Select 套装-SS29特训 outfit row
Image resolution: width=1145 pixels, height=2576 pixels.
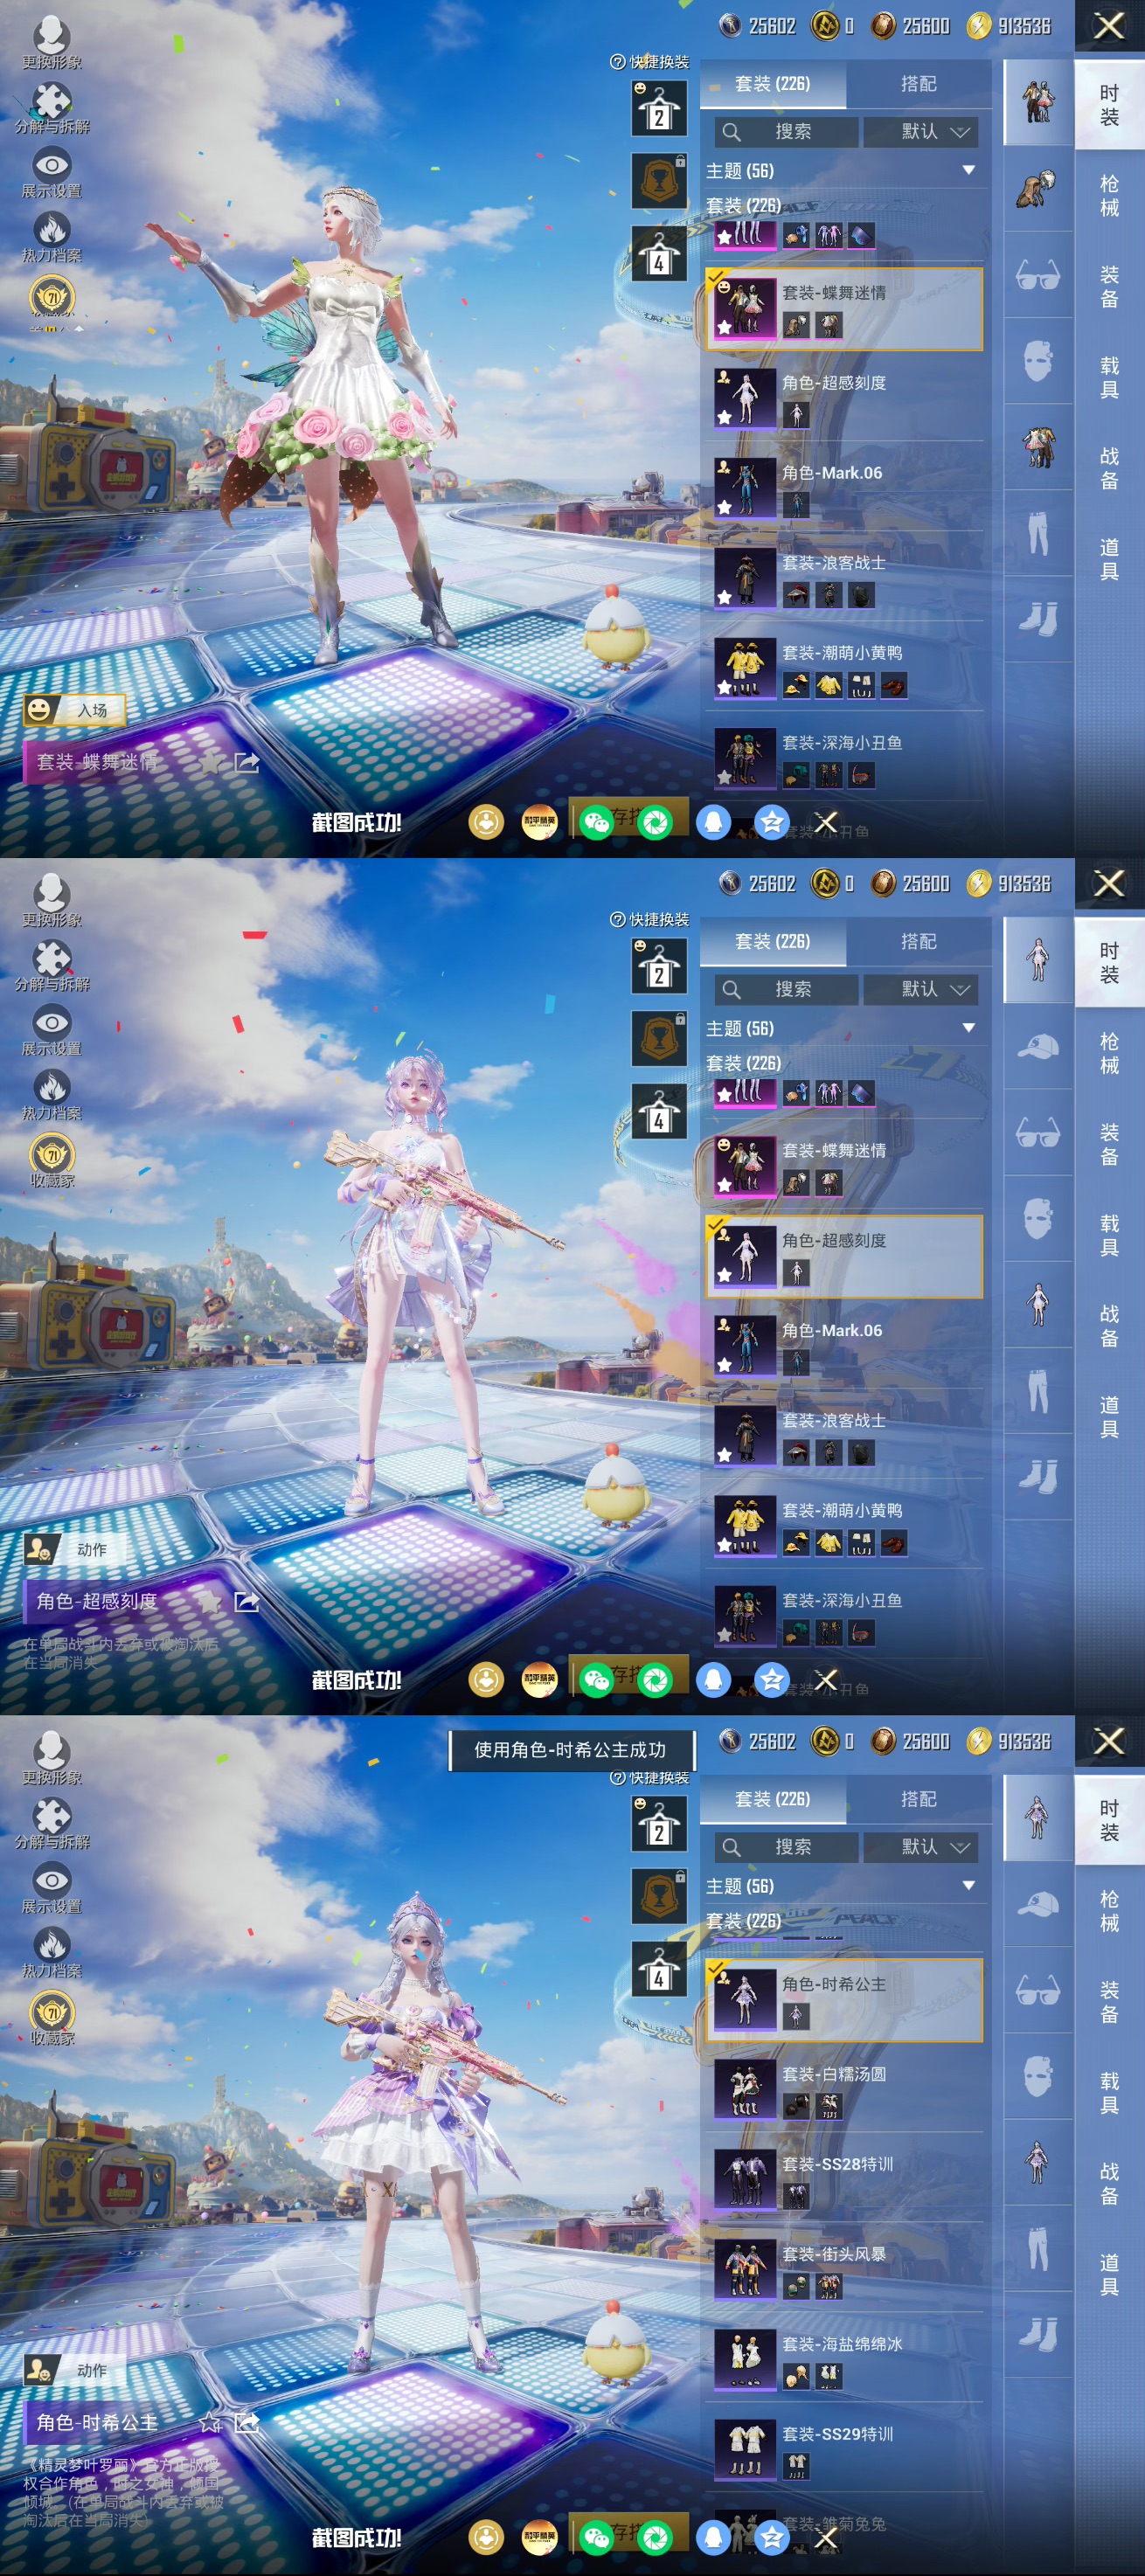point(844,2451)
